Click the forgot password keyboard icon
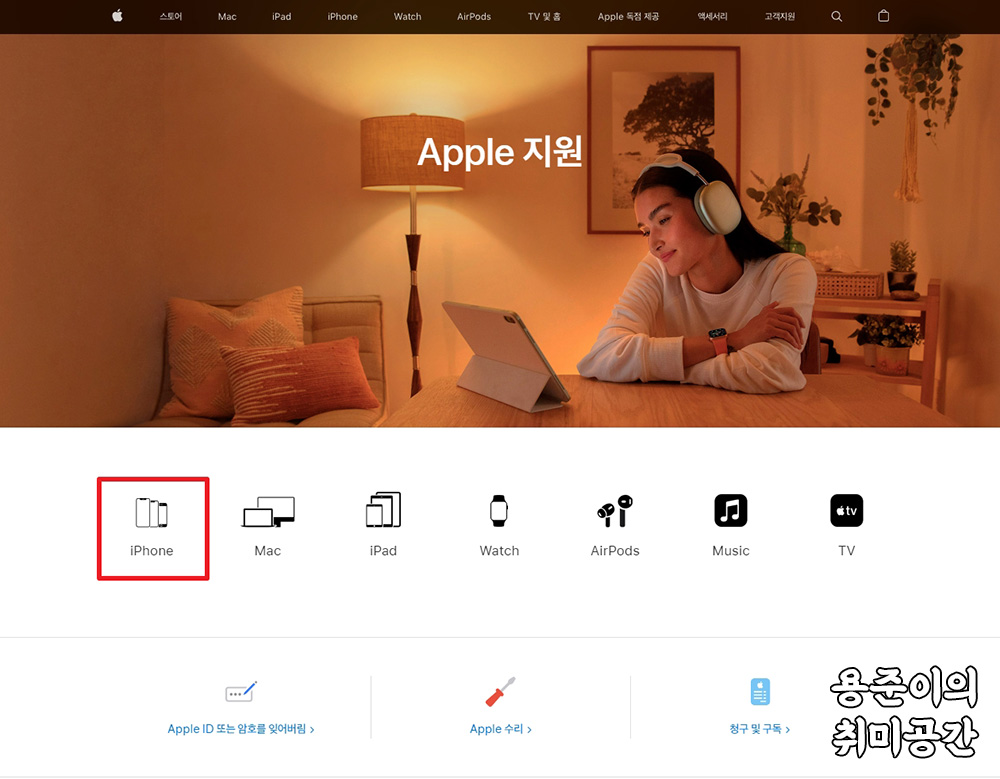 tap(241, 692)
